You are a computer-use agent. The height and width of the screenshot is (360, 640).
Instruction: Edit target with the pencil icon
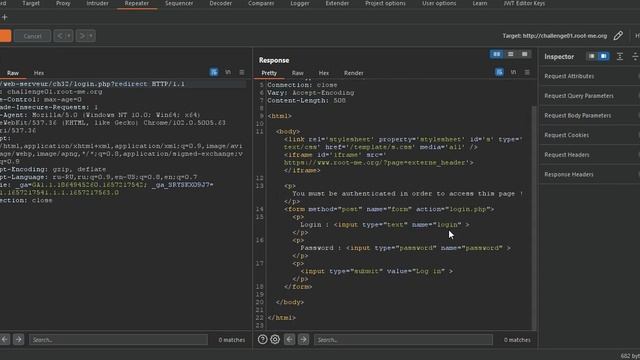(618, 36)
